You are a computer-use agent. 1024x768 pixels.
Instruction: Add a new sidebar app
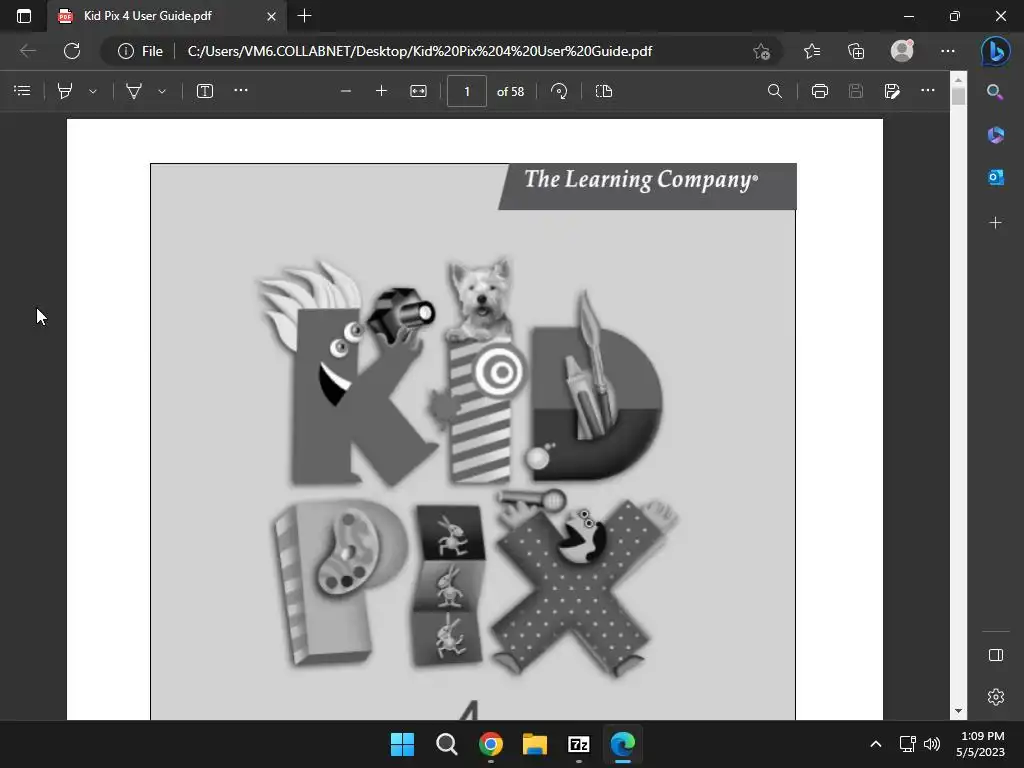995,223
